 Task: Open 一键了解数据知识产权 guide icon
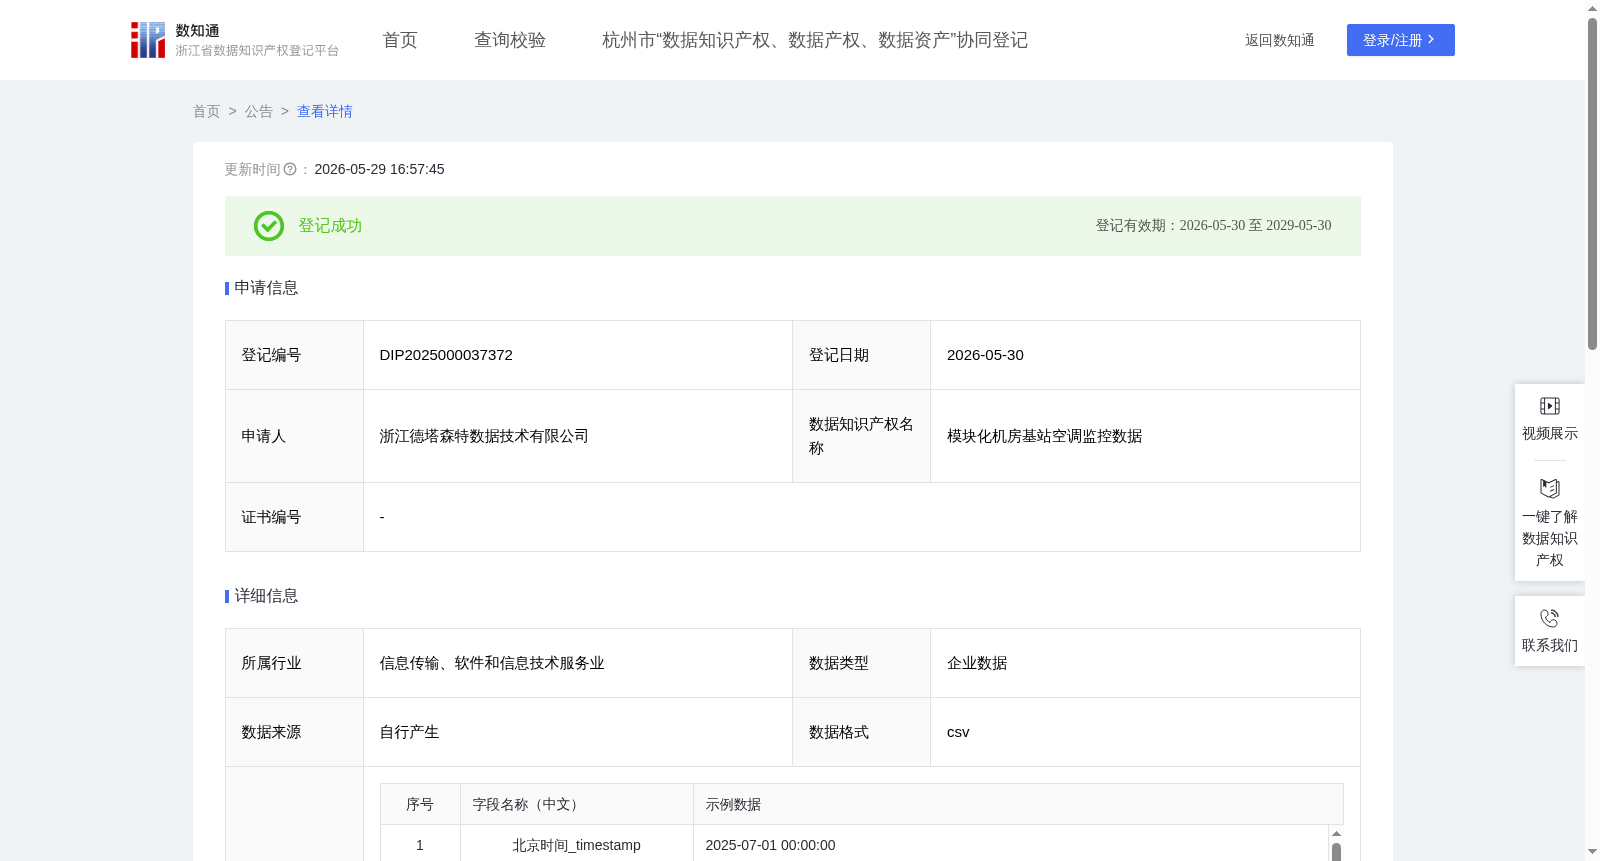pos(1550,489)
